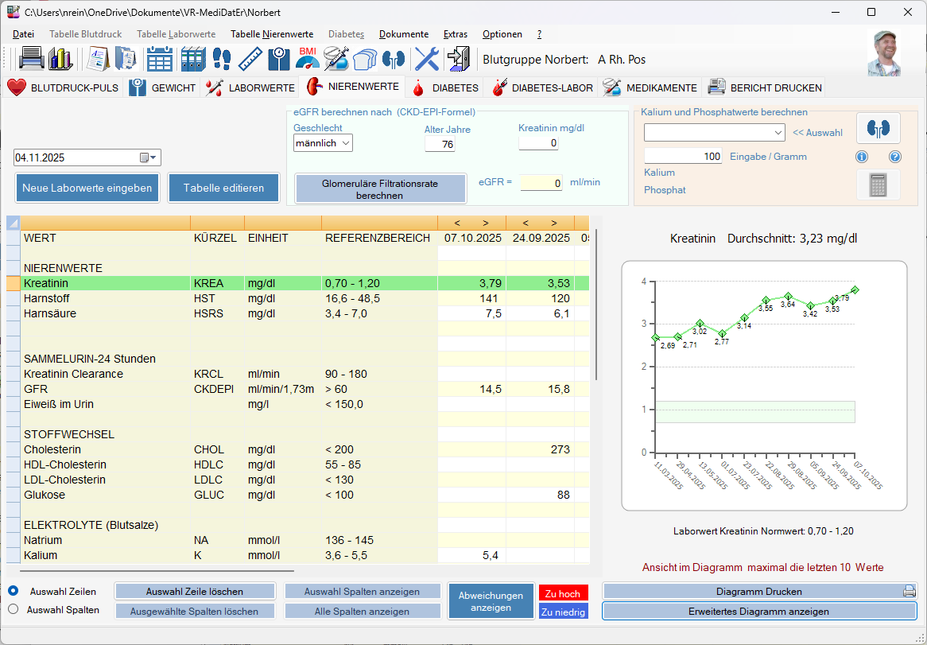The width and height of the screenshot is (927, 645).
Task: Click the exit door icon in the toolbar
Action: tap(458, 59)
